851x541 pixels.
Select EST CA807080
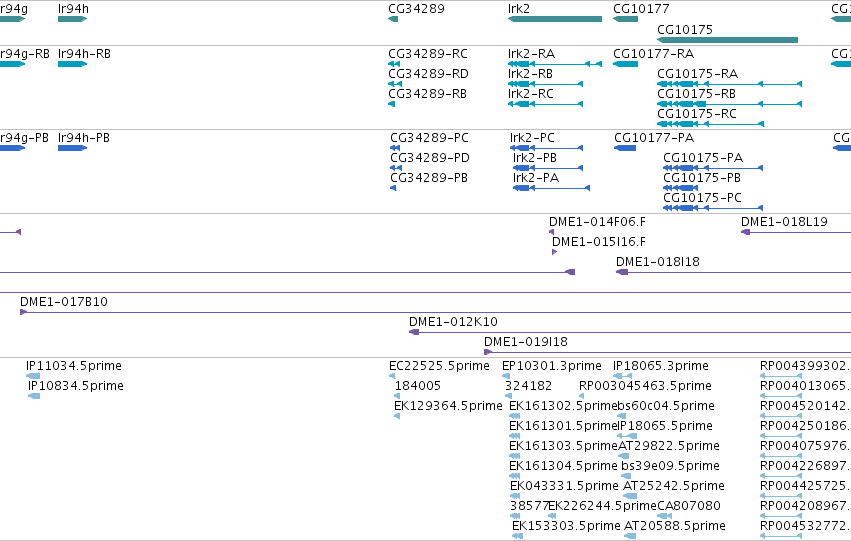click(x=689, y=507)
